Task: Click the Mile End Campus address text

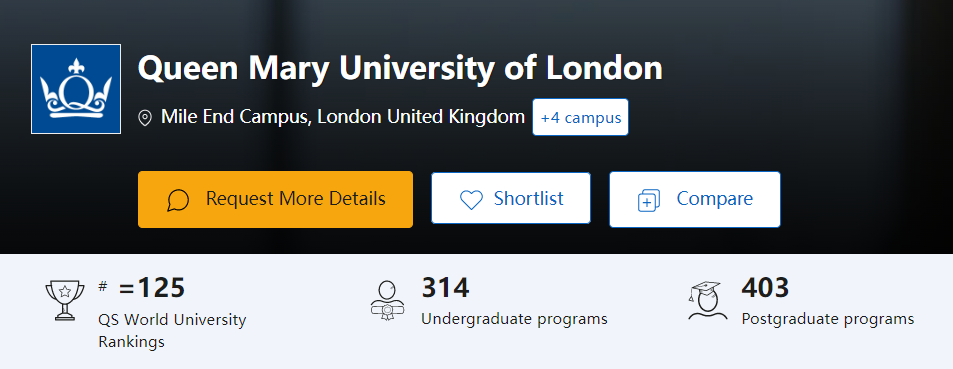Action: click(343, 117)
